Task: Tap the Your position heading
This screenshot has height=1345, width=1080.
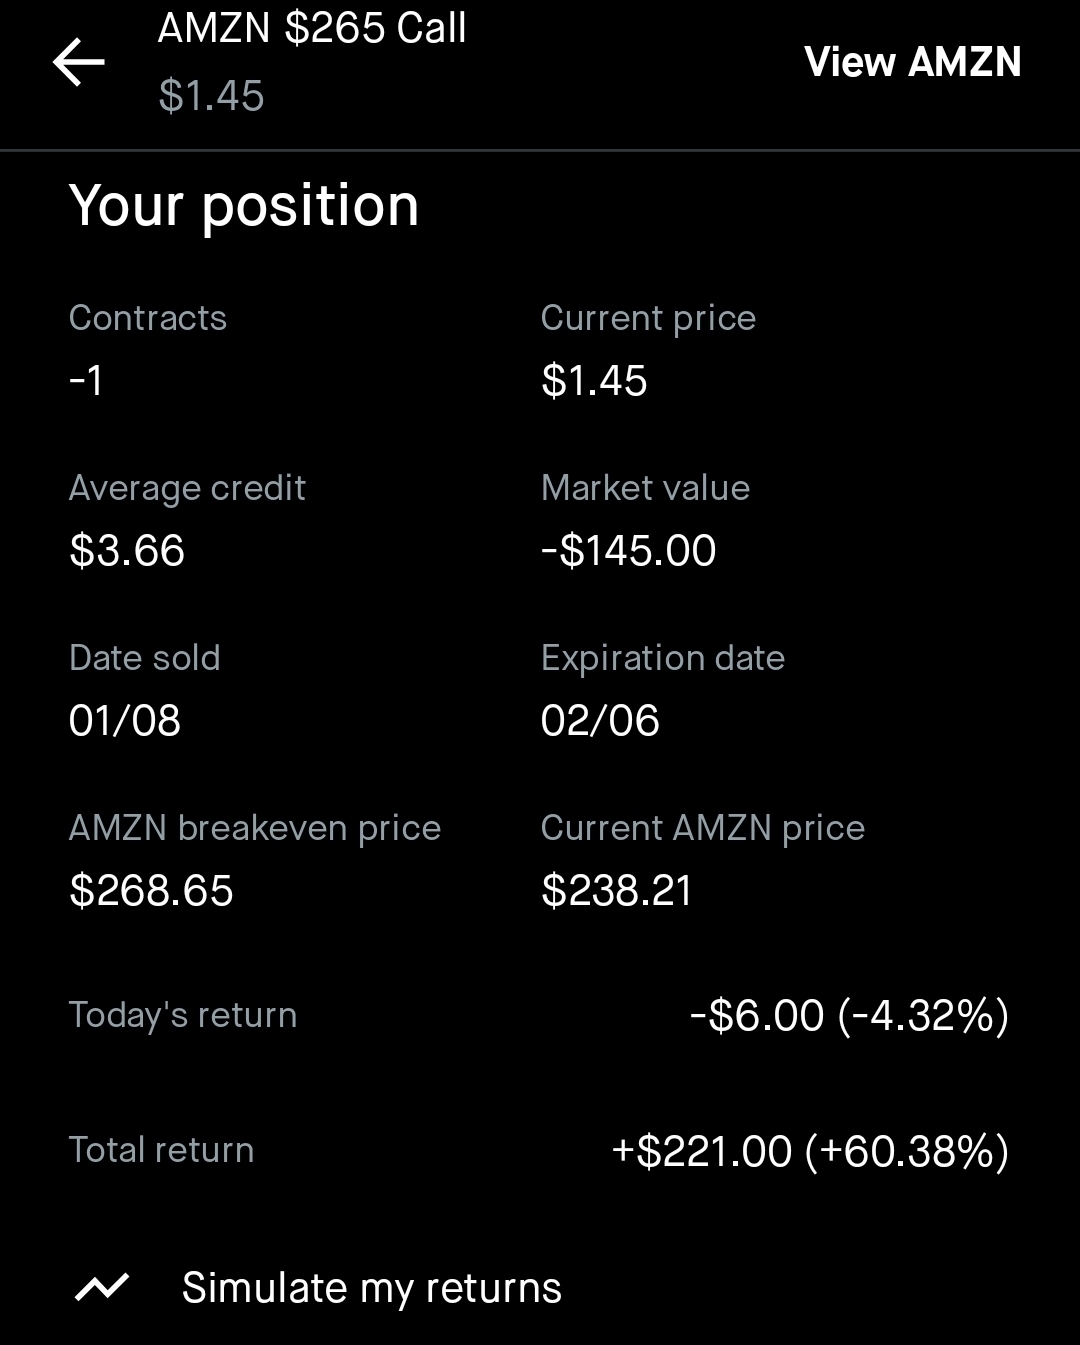Action: 244,206
